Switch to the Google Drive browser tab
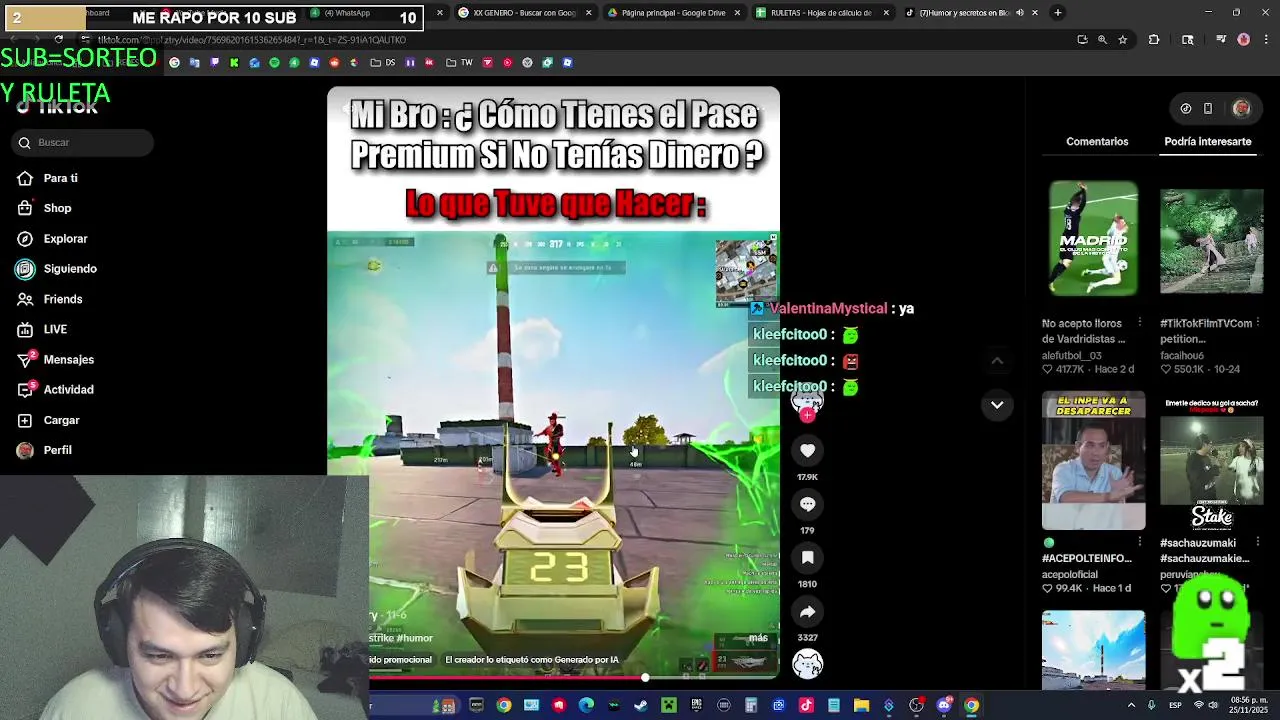The width and height of the screenshot is (1280, 720). click(x=673, y=13)
